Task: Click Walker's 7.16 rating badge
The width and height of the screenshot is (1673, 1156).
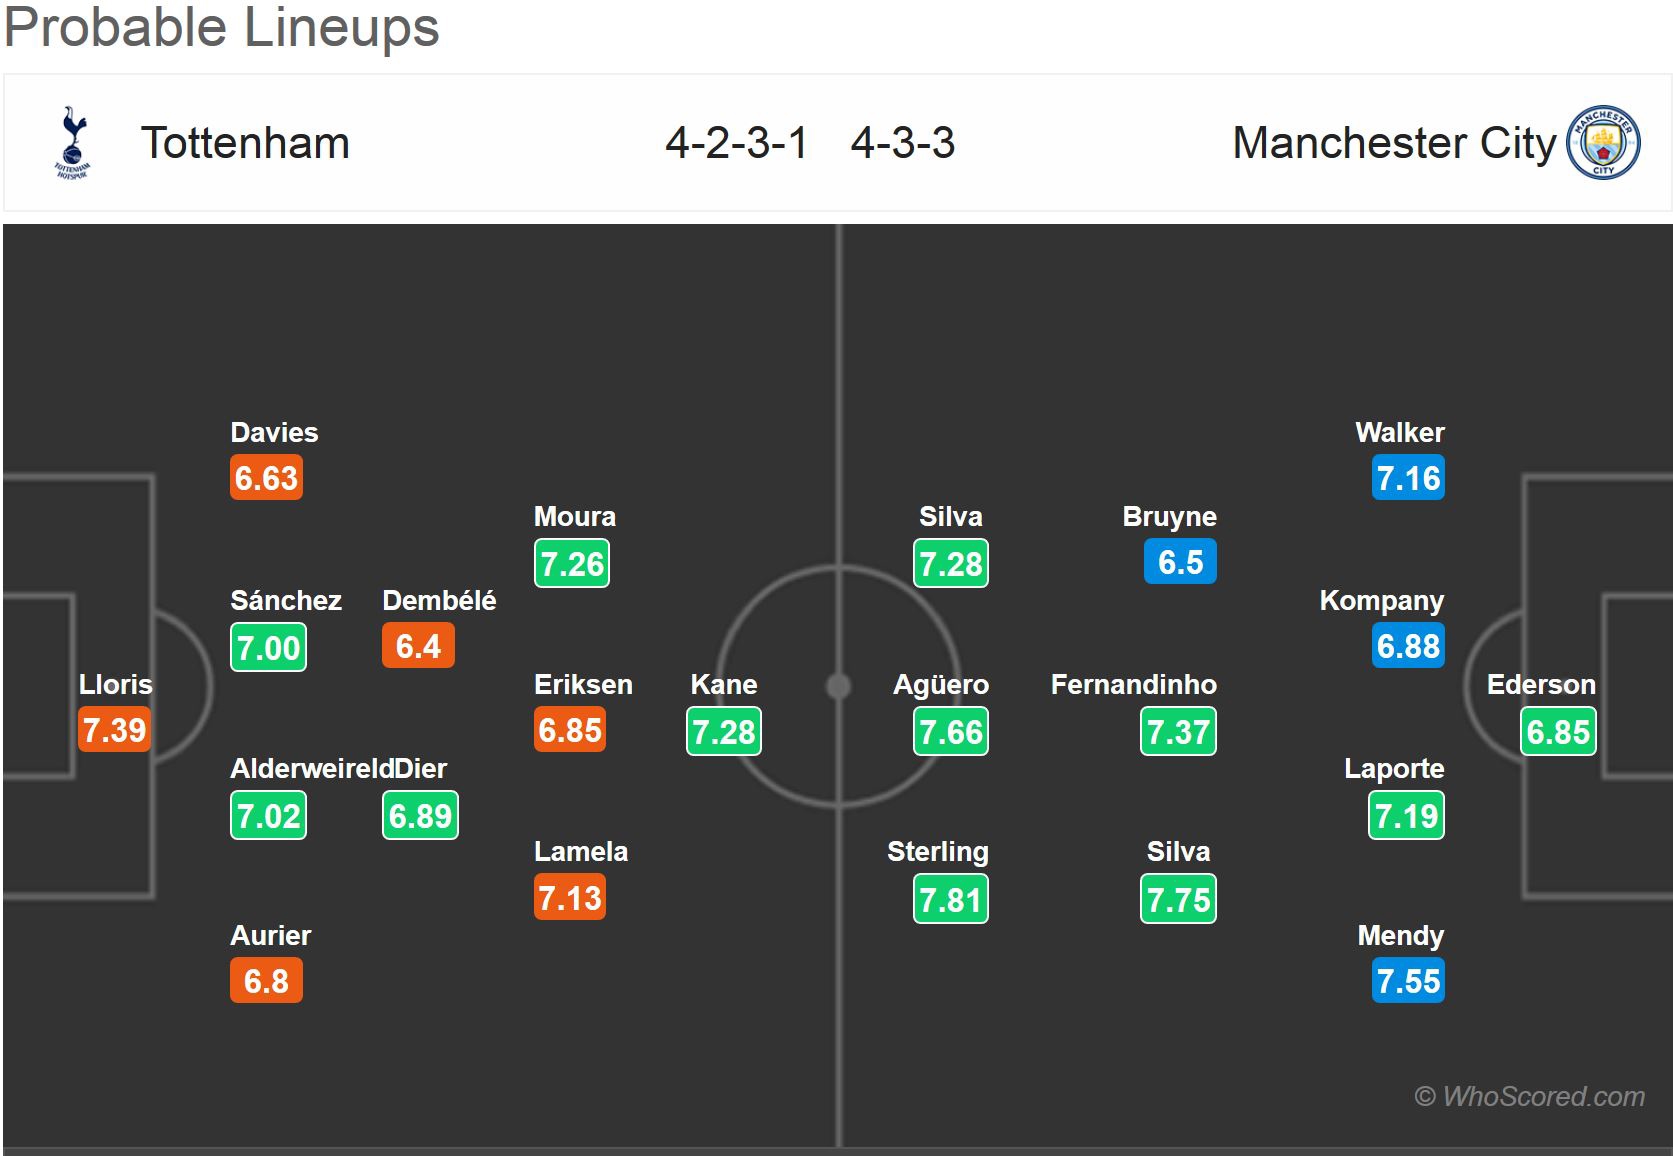Action: click(x=1408, y=478)
